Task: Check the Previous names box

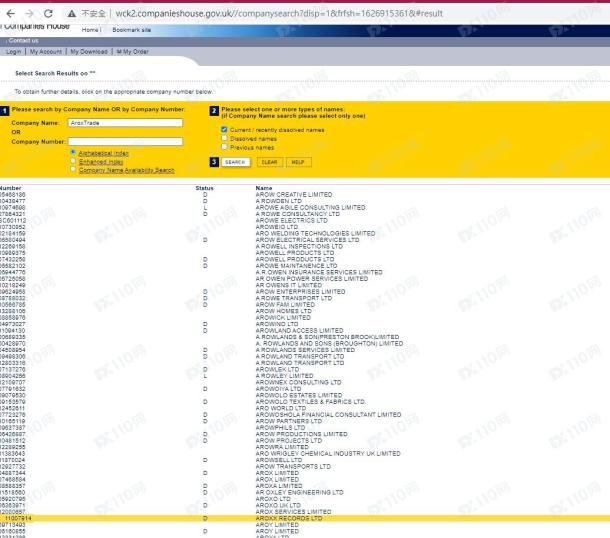Action: 224,147
